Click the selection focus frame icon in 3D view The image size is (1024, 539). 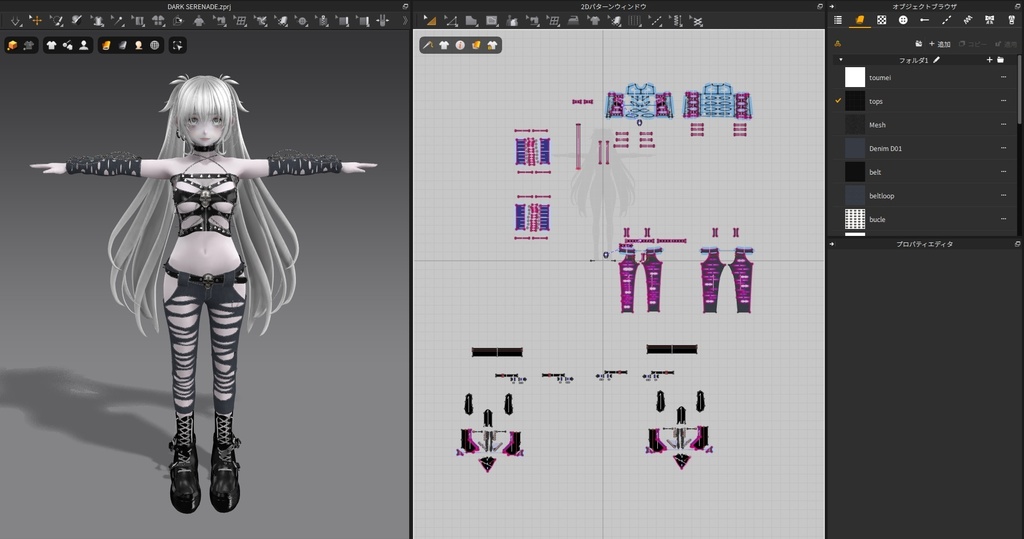click(x=177, y=45)
